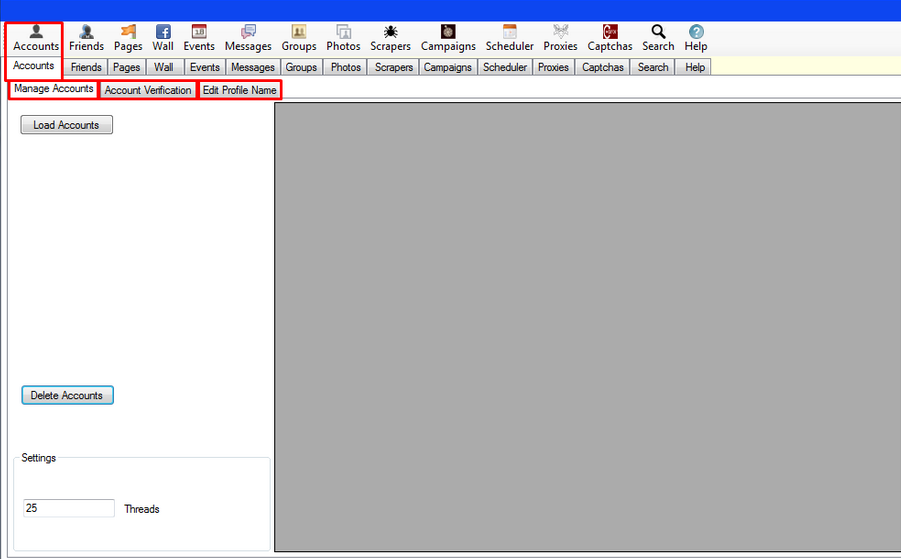The width and height of the screenshot is (901, 559).
Task: Open the Captchas tab
Action: click(x=602, y=67)
